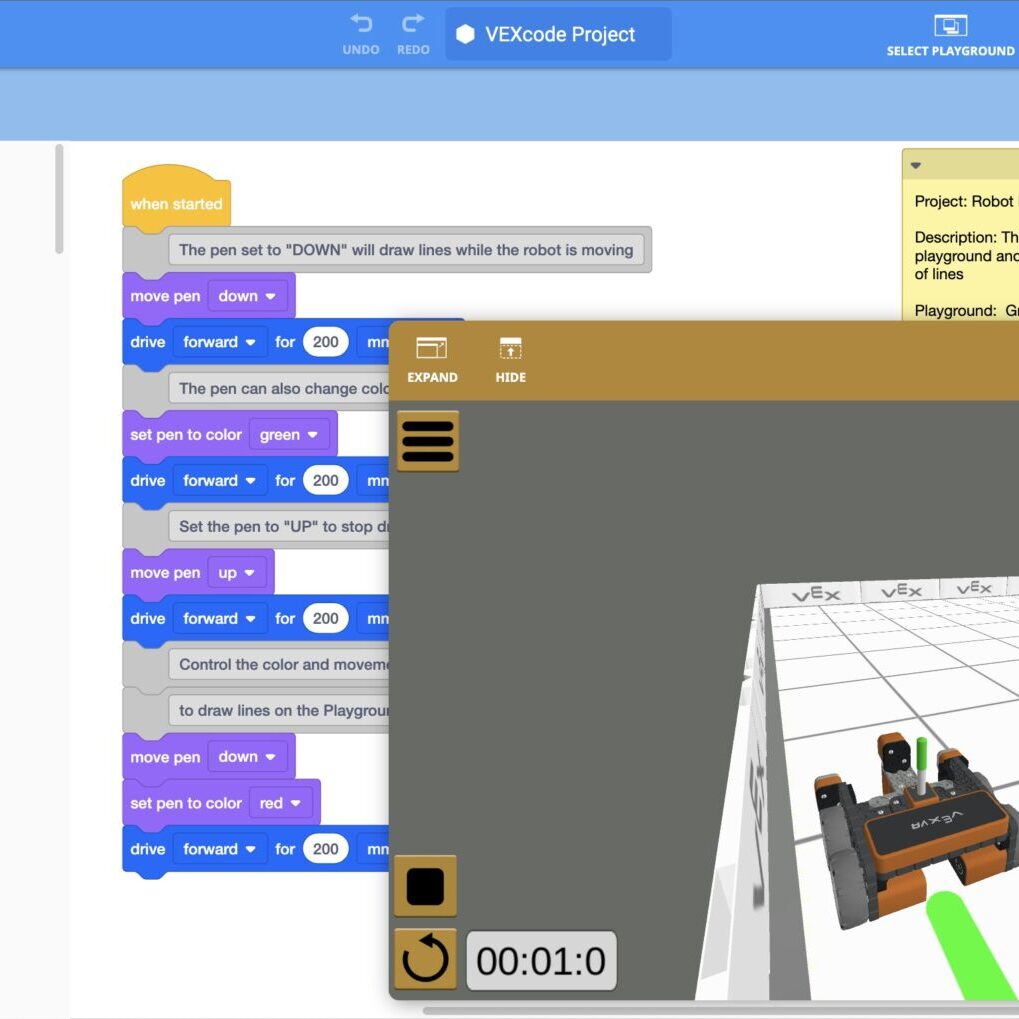Image resolution: width=1019 pixels, height=1019 pixels.
Task: Select the 'set pen to color' green block label
Action: pyautogui.click(x=186, y=435)
